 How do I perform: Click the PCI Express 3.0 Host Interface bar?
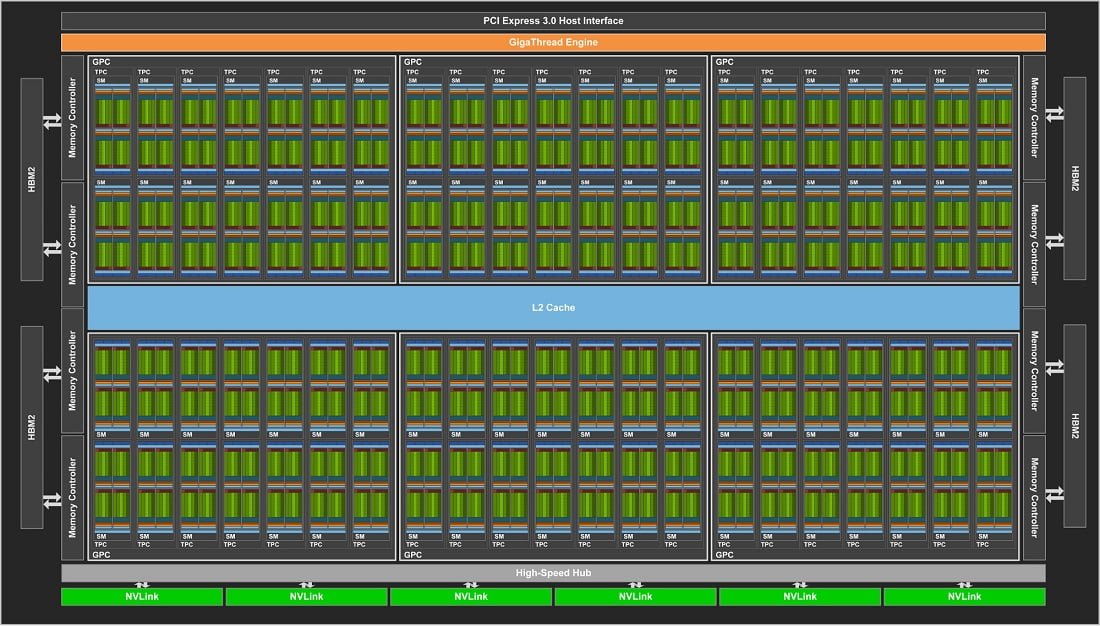pos(553,21)
